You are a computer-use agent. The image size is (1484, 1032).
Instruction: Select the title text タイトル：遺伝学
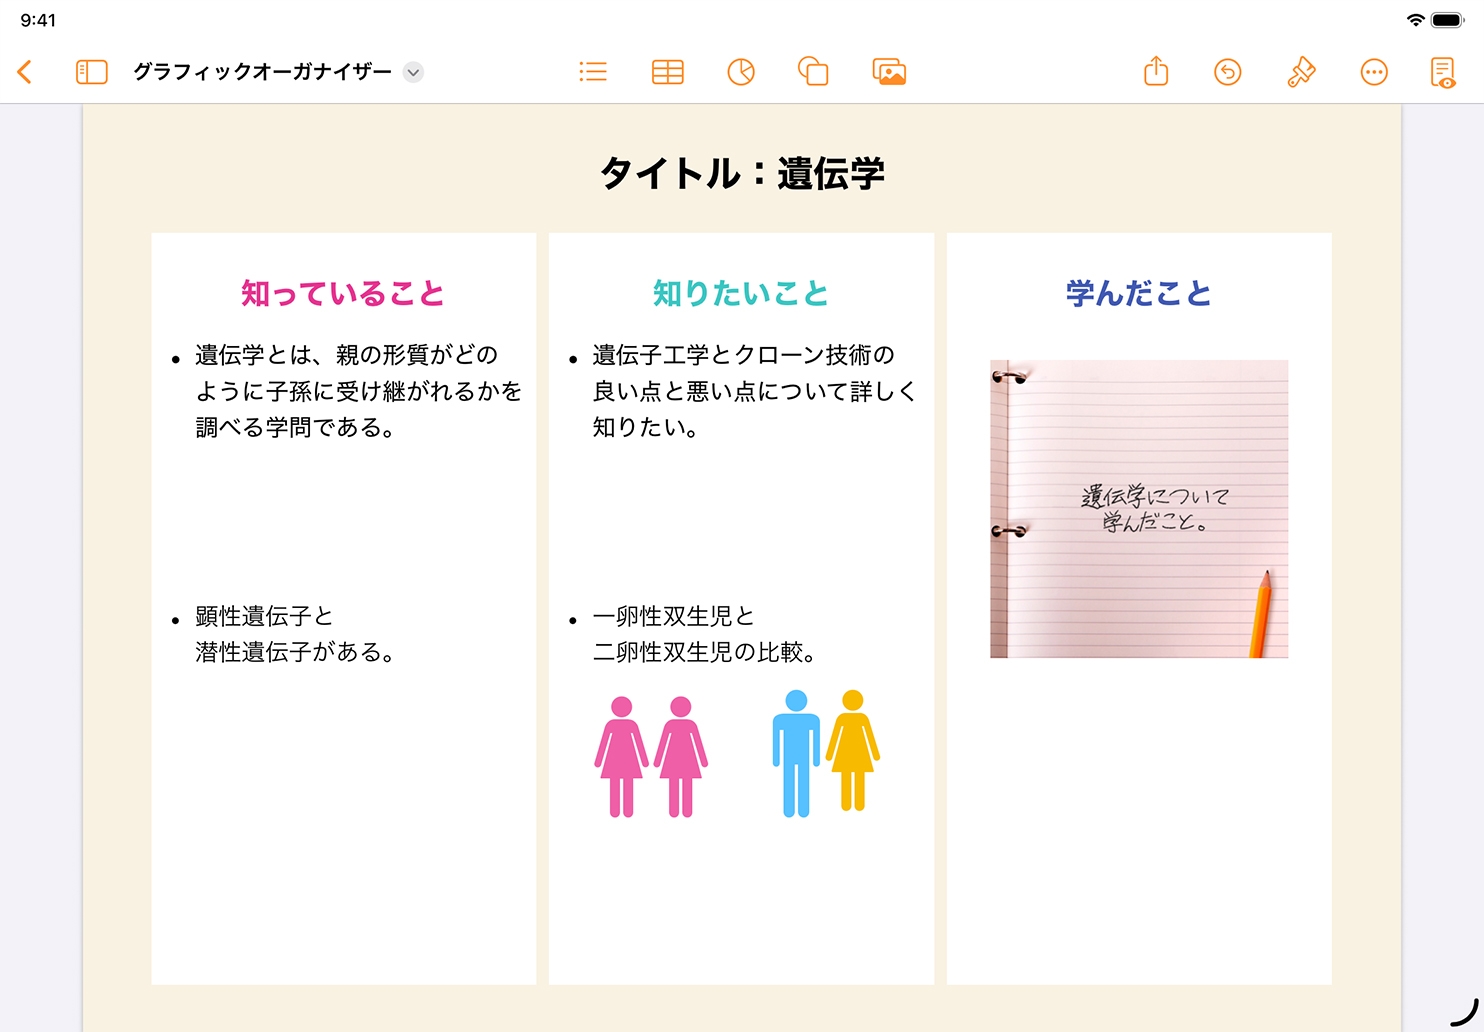742,174
